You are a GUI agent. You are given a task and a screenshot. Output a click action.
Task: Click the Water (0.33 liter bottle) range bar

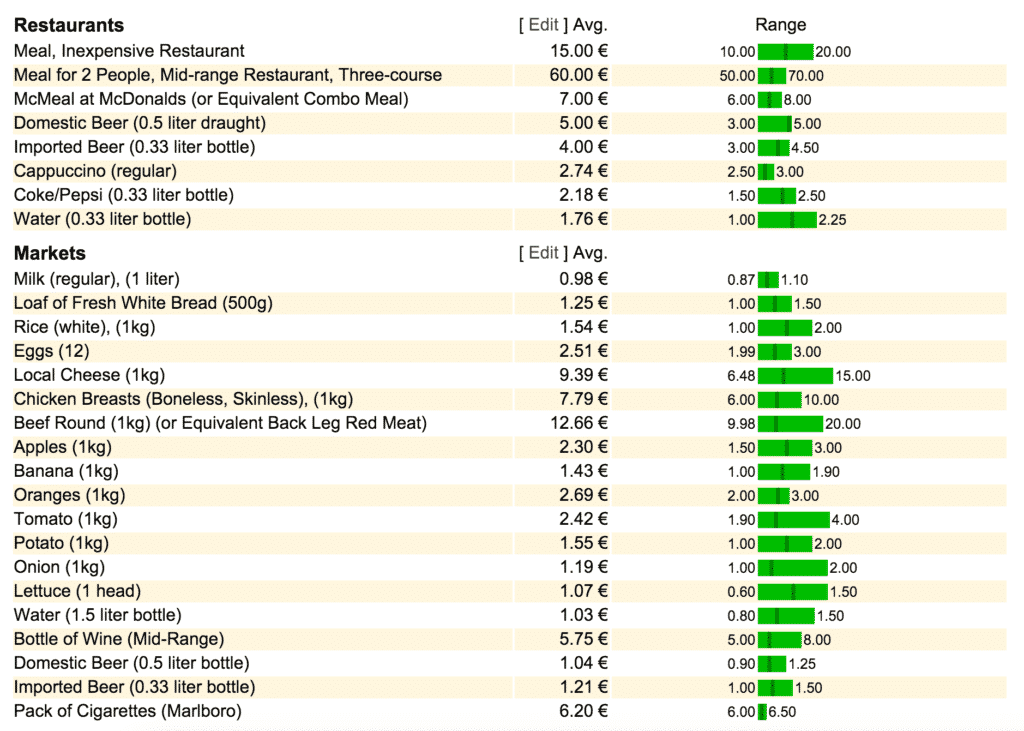tap(787, 220)
